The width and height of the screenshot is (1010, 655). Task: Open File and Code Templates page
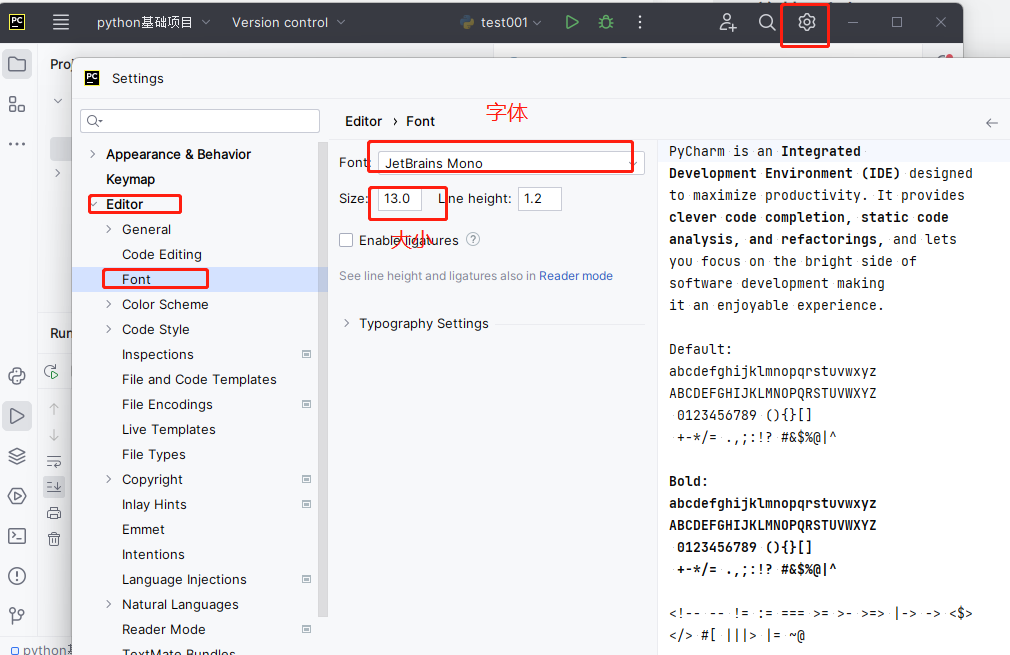tap(199, 379)
